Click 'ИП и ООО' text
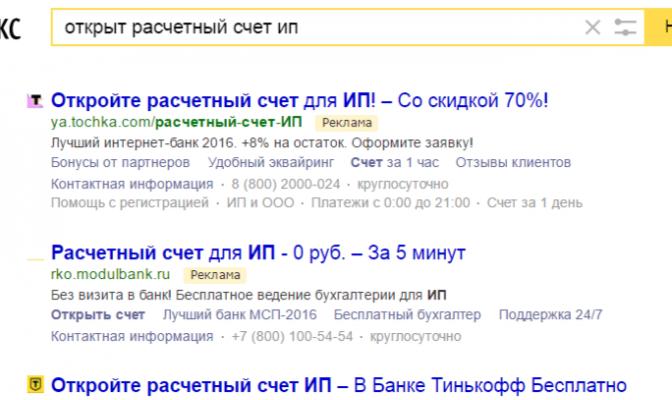The width and height of the screenshot is (672, 400). click(x=261, y=202)
